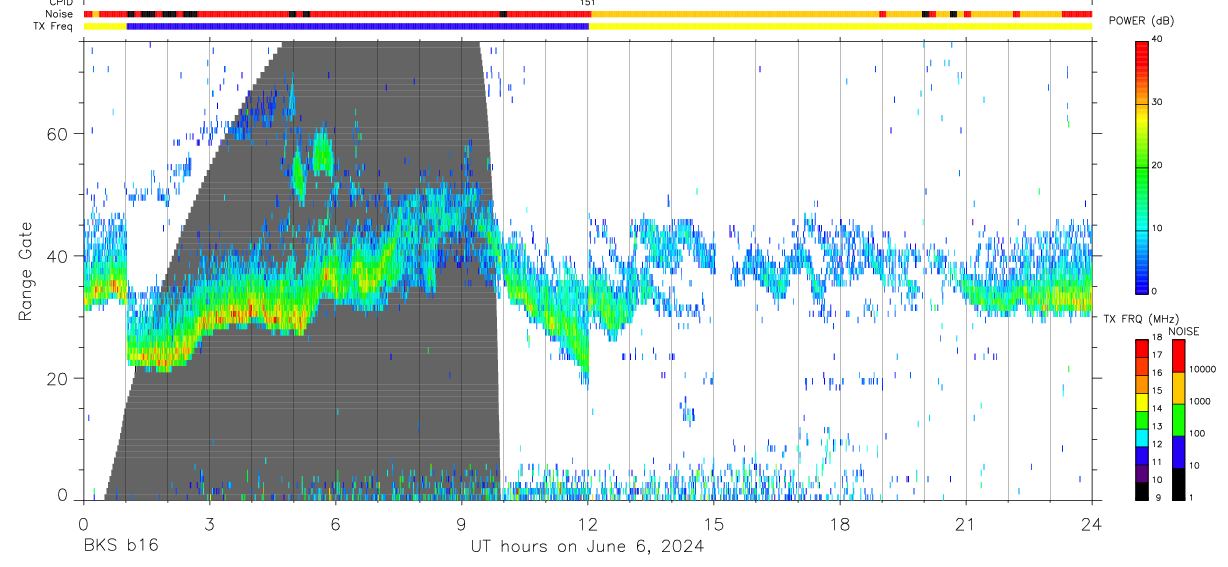Click the NOISE legend title
The width and height of the screenshot is (1228, 567).
click(1183, 331)
